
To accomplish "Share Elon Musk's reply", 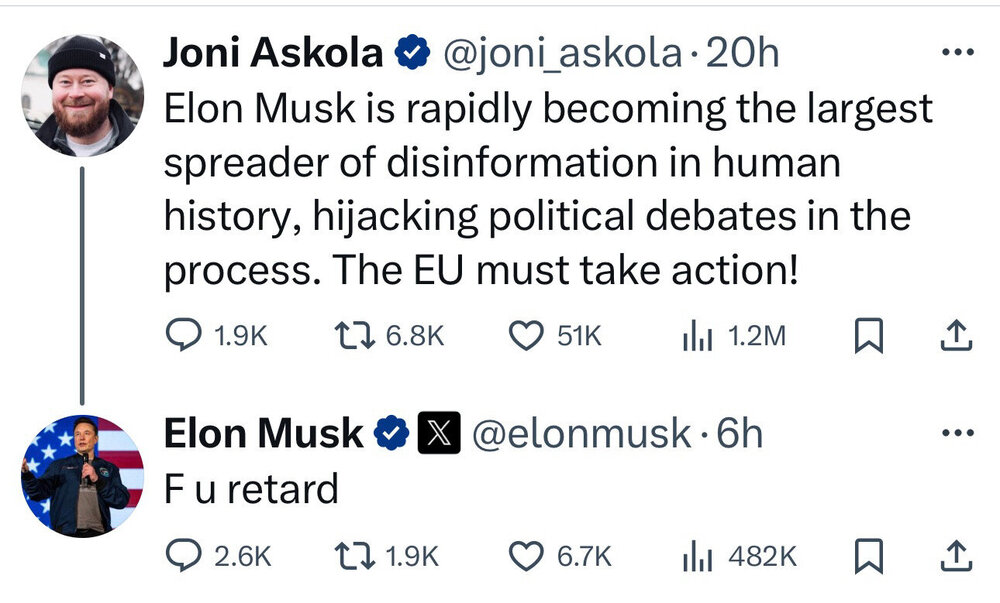I will pos(956,555).
